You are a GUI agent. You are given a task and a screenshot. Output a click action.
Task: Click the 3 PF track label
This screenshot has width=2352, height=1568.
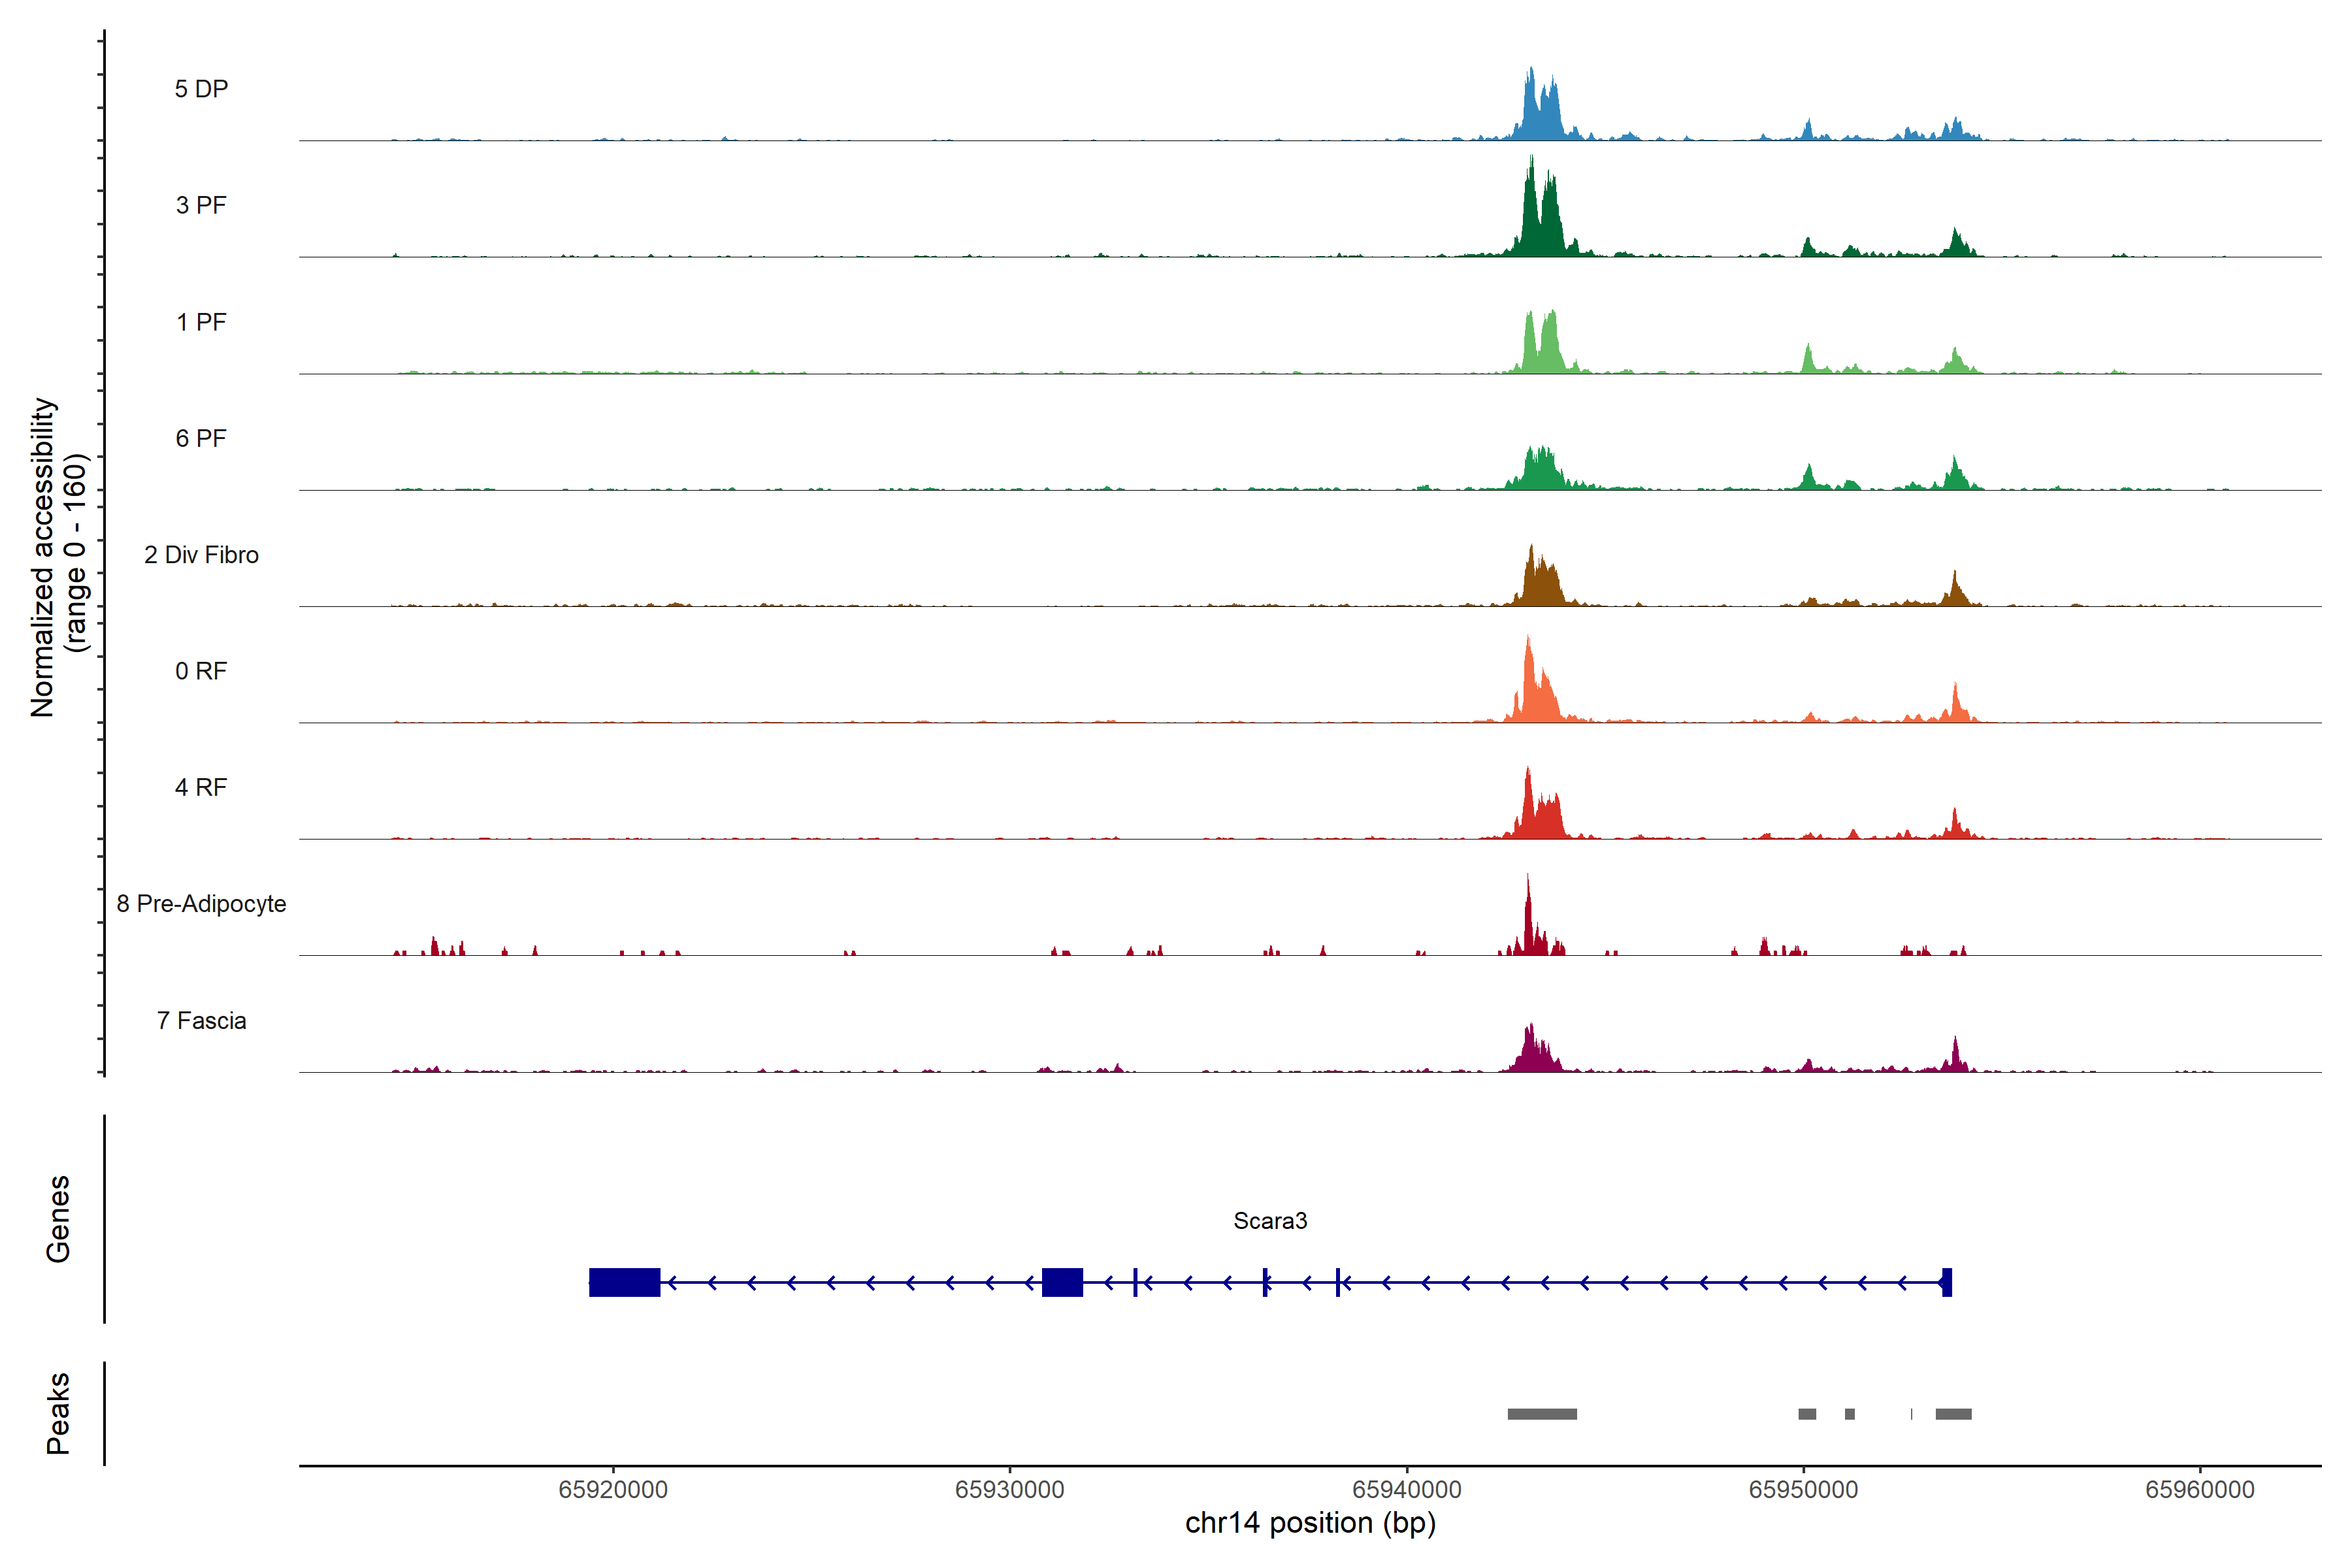point(201,205)
